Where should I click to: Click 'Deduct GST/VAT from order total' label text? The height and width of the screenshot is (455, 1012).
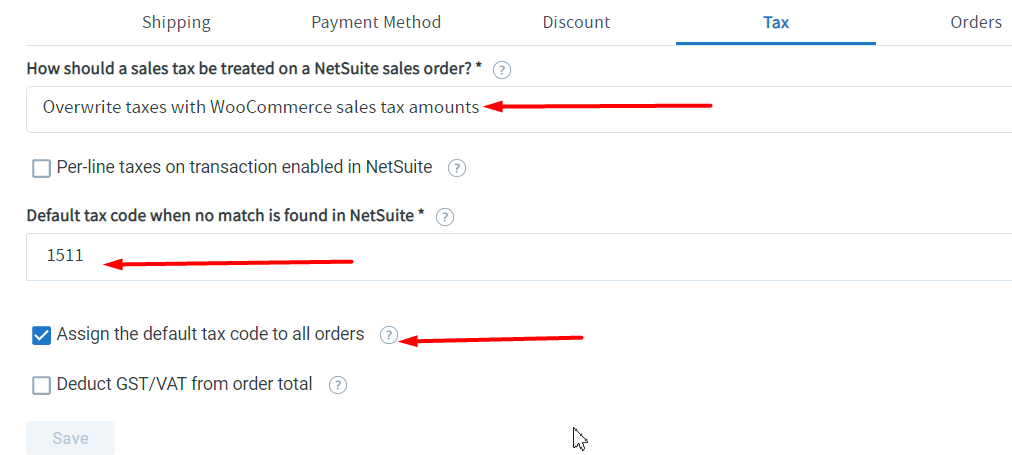point(185,385)
